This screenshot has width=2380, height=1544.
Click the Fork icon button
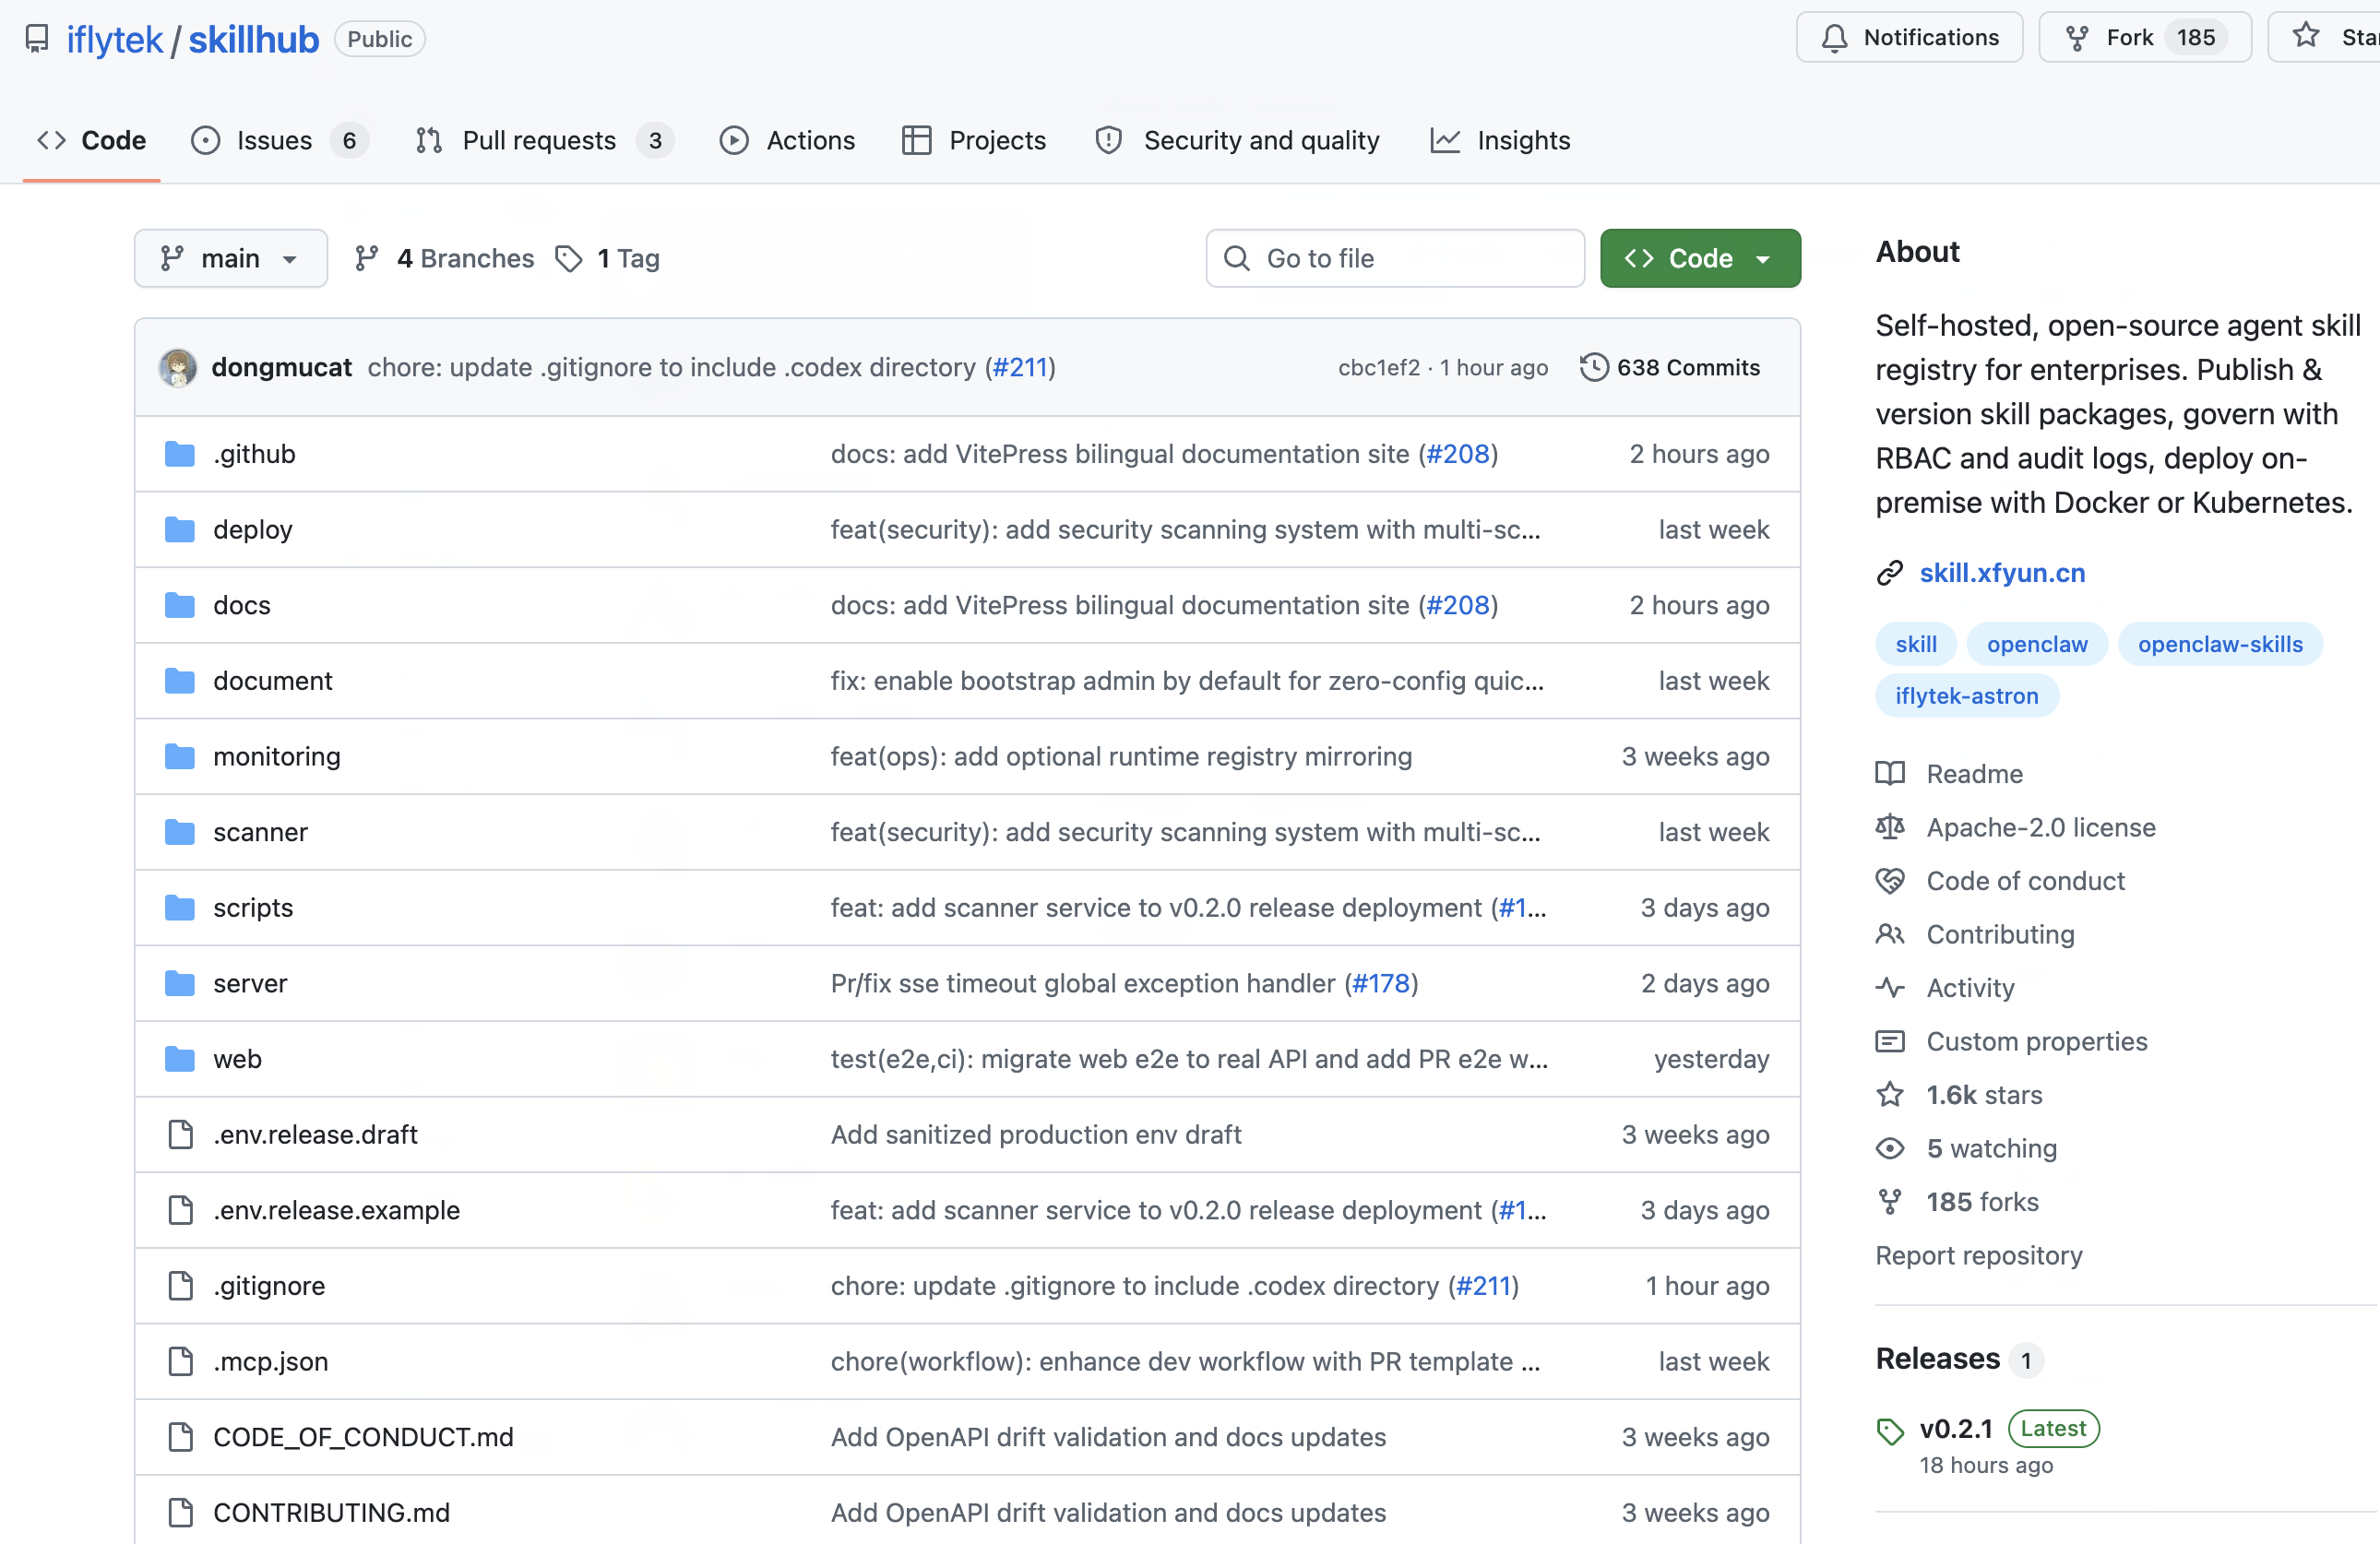2077,38
